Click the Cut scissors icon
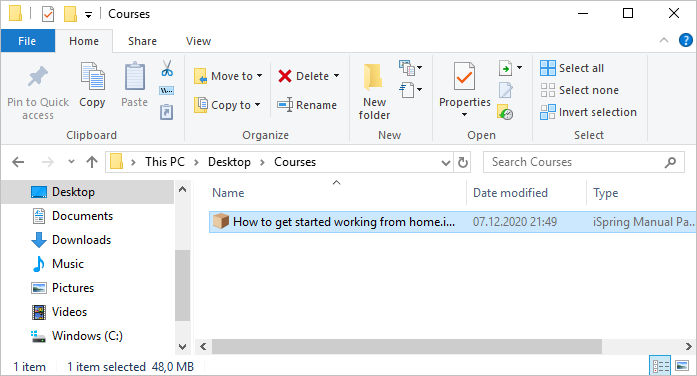This screenshot has width=697, height=376. (x=167, y=68)
